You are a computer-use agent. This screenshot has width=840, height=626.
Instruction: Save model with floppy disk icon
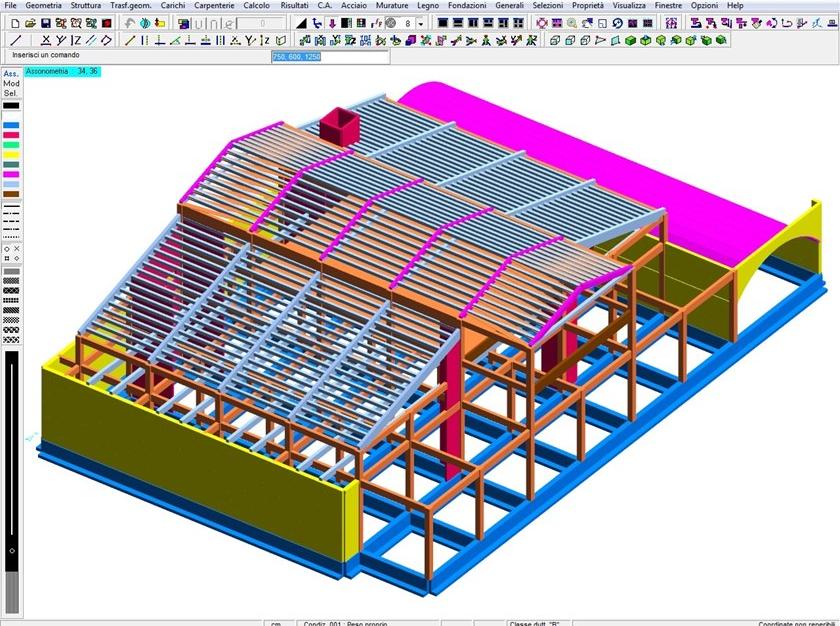coord(46,23)
